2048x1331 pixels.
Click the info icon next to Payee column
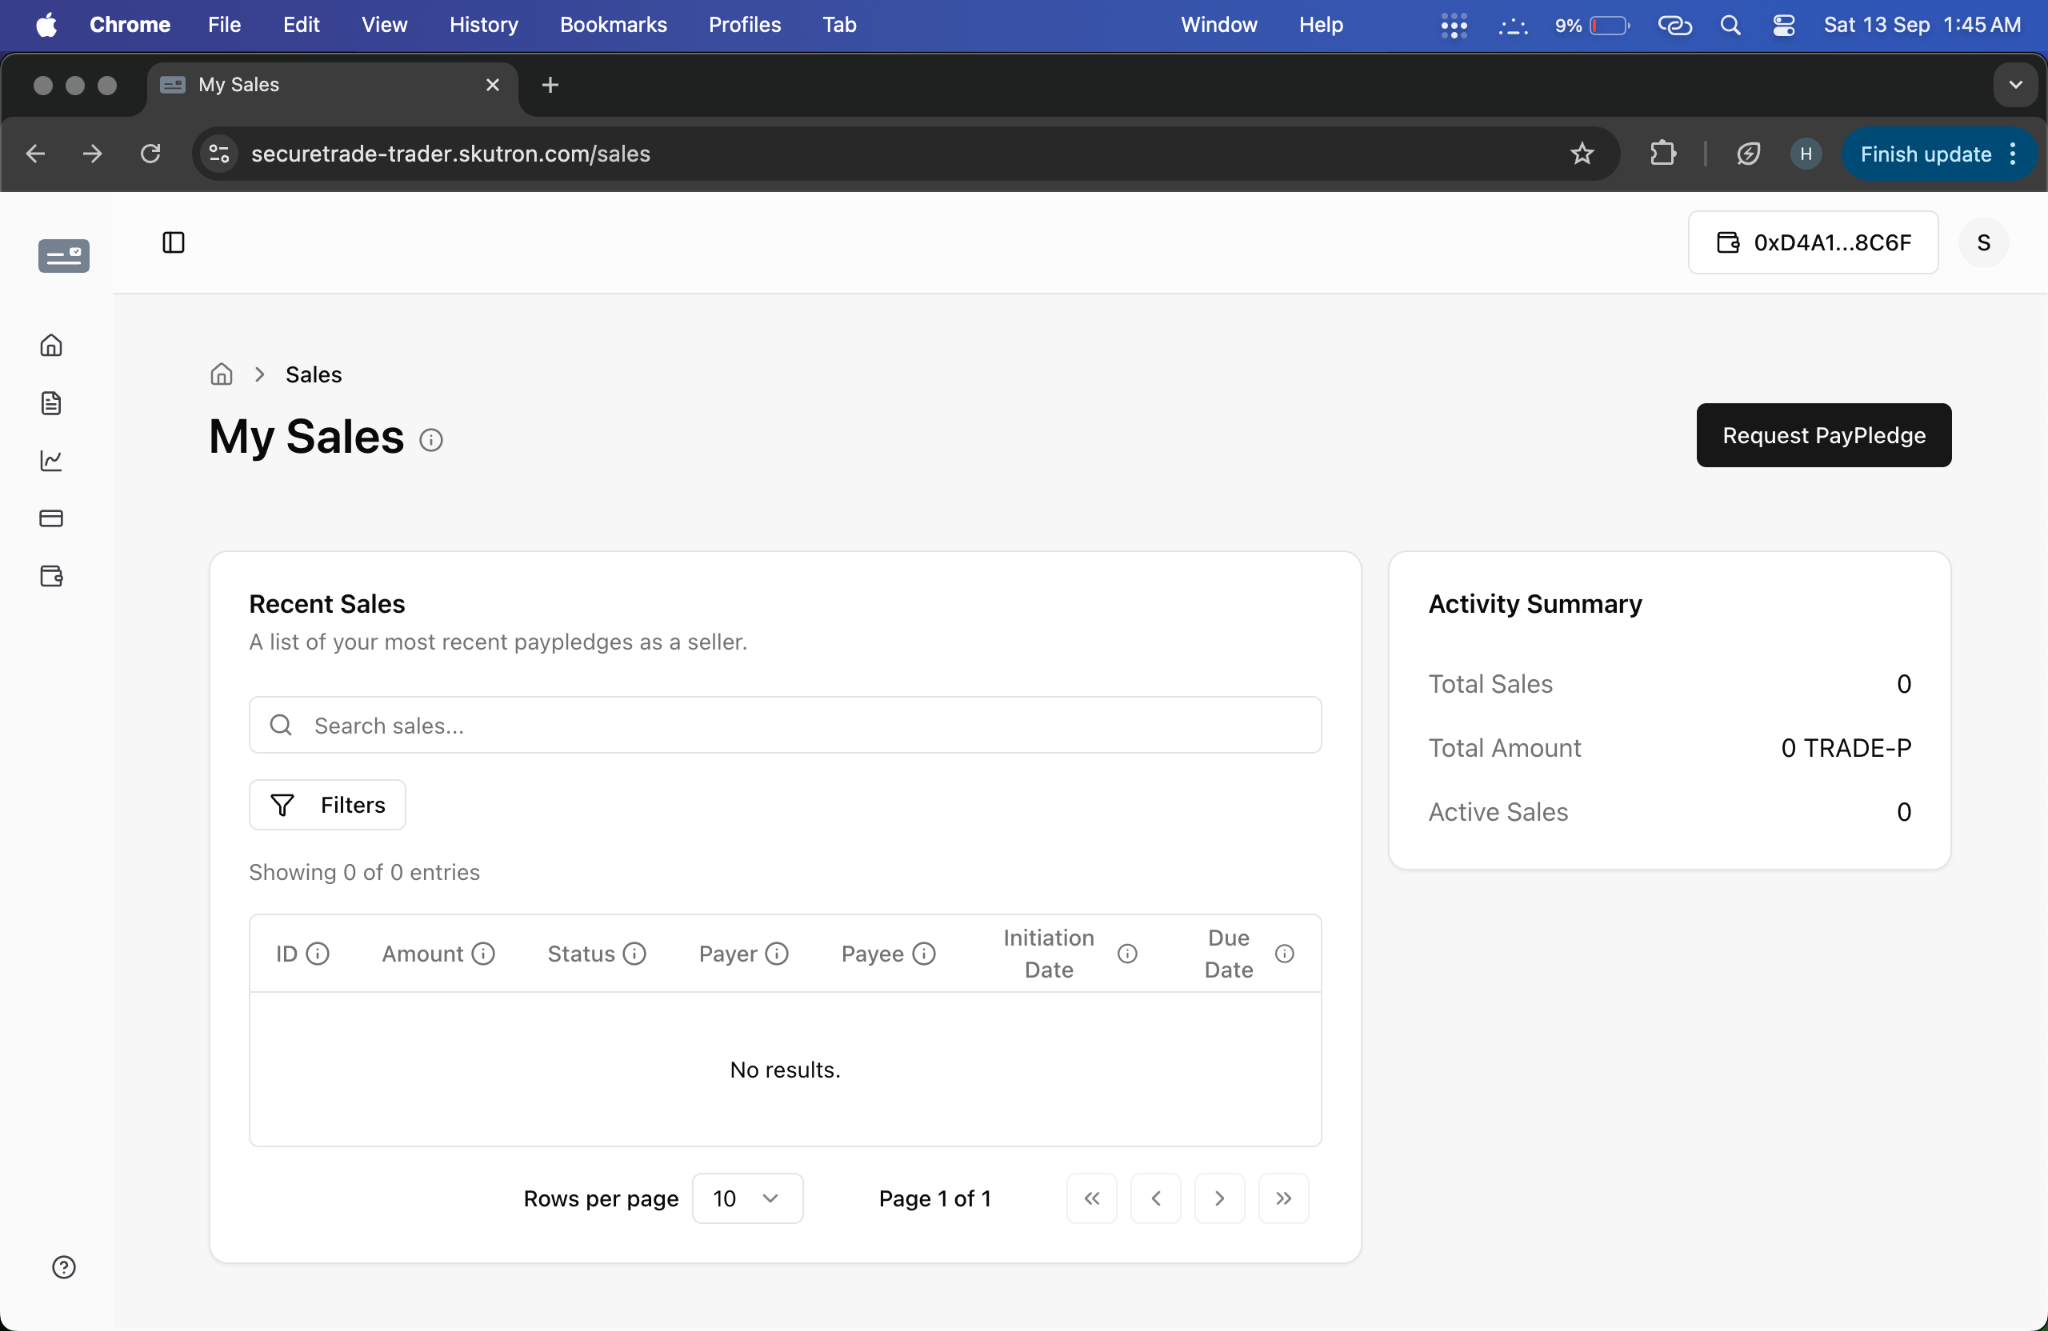pyautogui.click(x=924, y=953)
